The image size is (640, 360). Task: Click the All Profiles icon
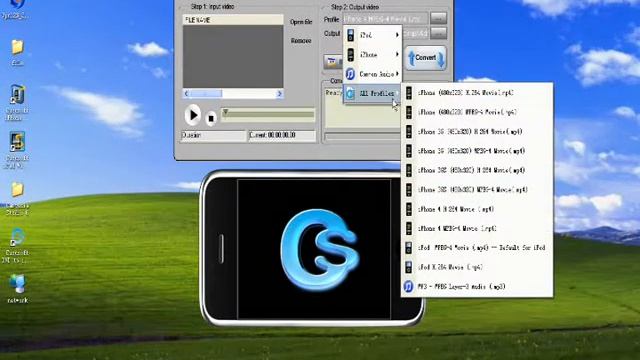350,93
